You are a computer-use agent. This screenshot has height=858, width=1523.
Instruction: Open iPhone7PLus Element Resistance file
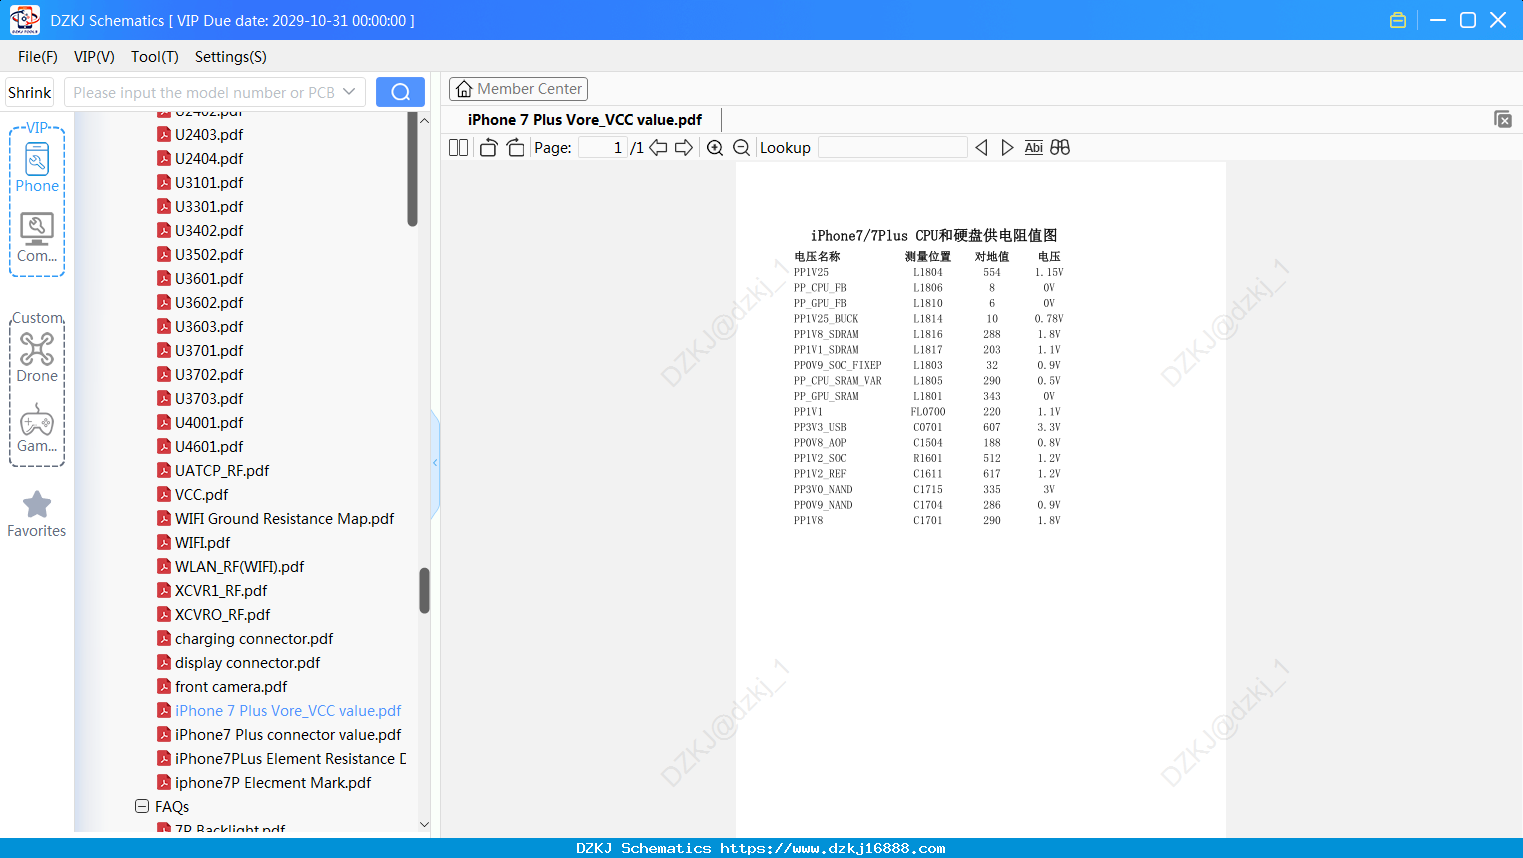(x=282, y=758)
